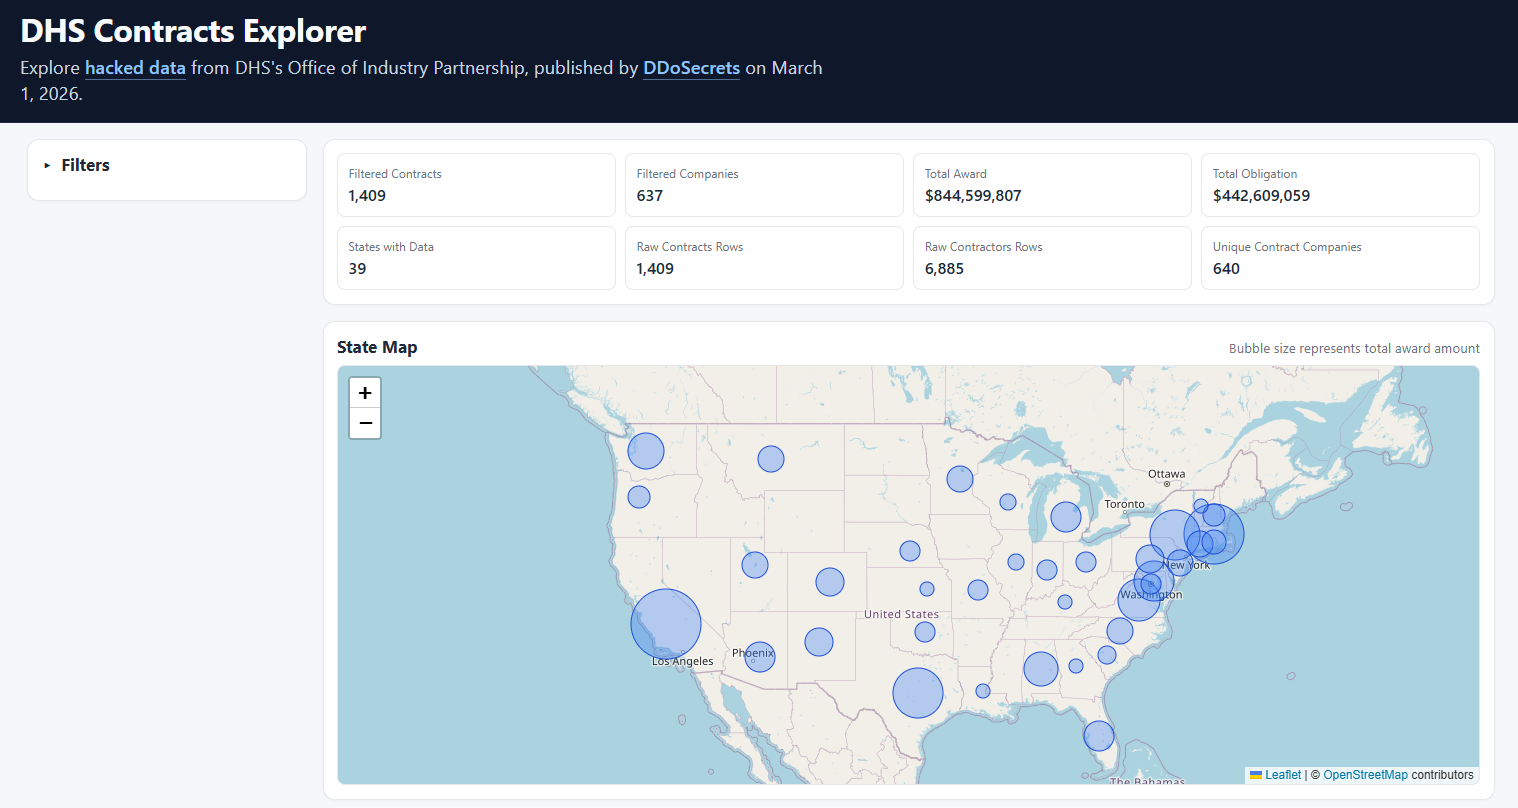Expand the Filters panel
This screenshot has width=1518, height=808.
[86, 165]
